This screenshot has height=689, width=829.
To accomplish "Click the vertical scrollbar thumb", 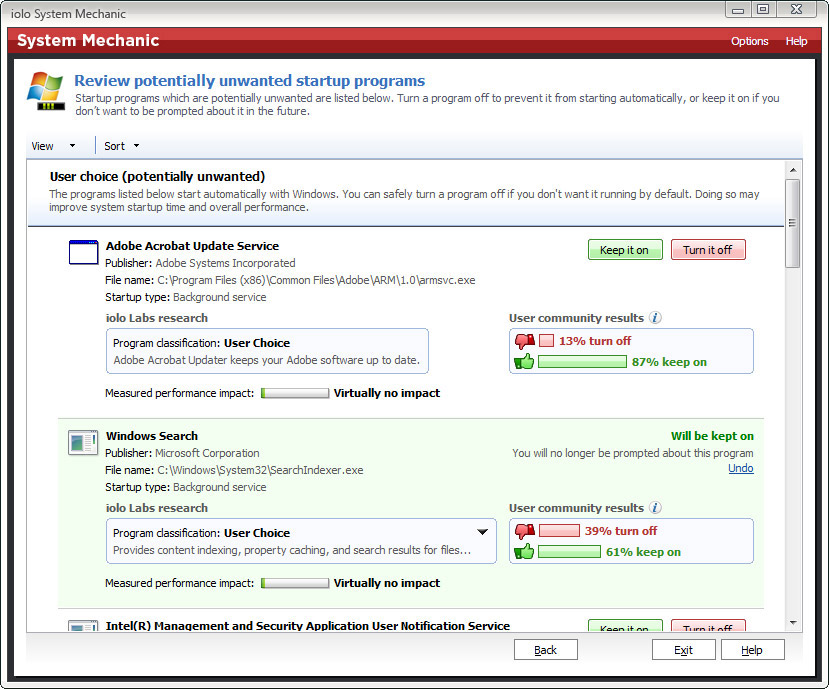I will [x=792, y=223].
